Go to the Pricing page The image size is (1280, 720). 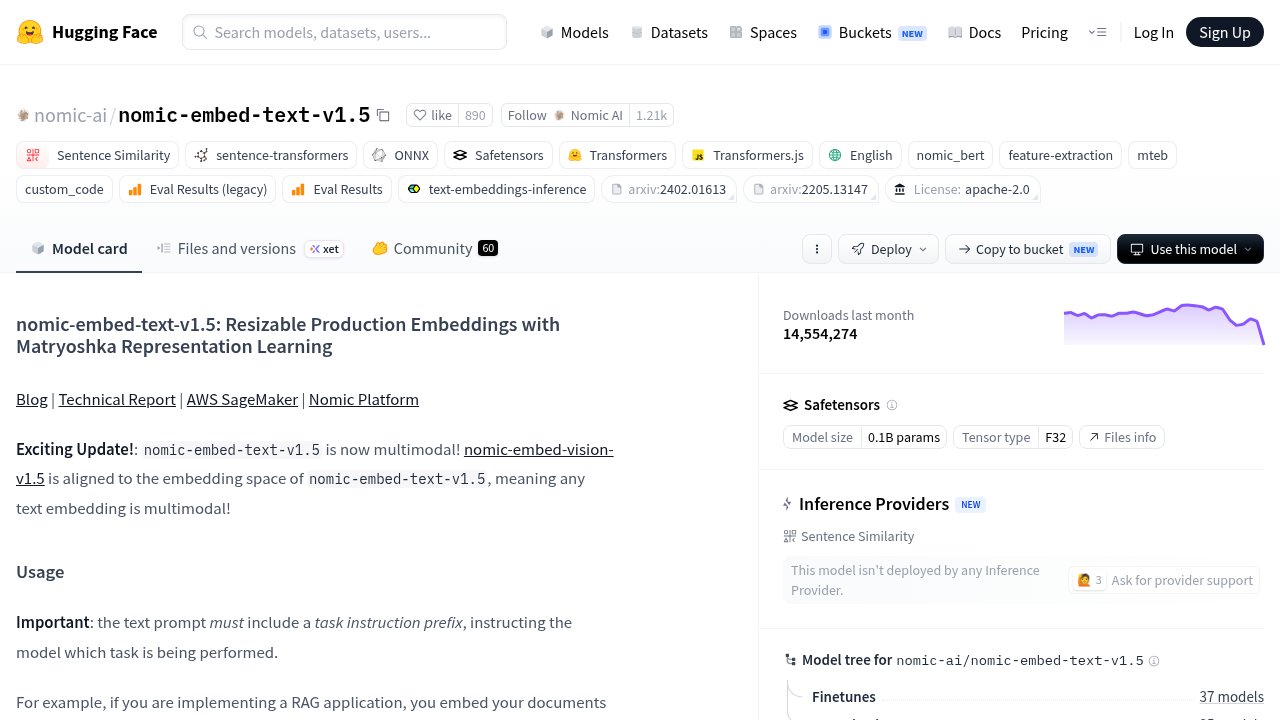pyautogui.click(x=1044, y=32)
